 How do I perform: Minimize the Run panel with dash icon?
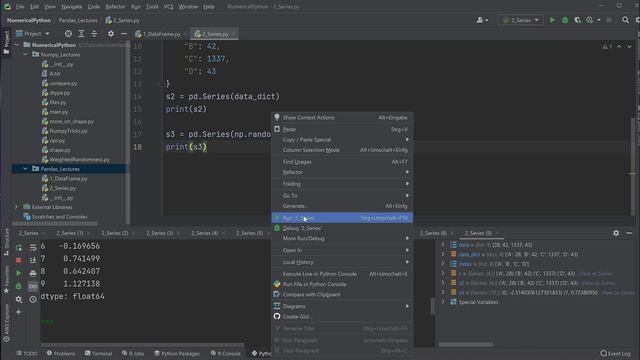coord(629,233)
